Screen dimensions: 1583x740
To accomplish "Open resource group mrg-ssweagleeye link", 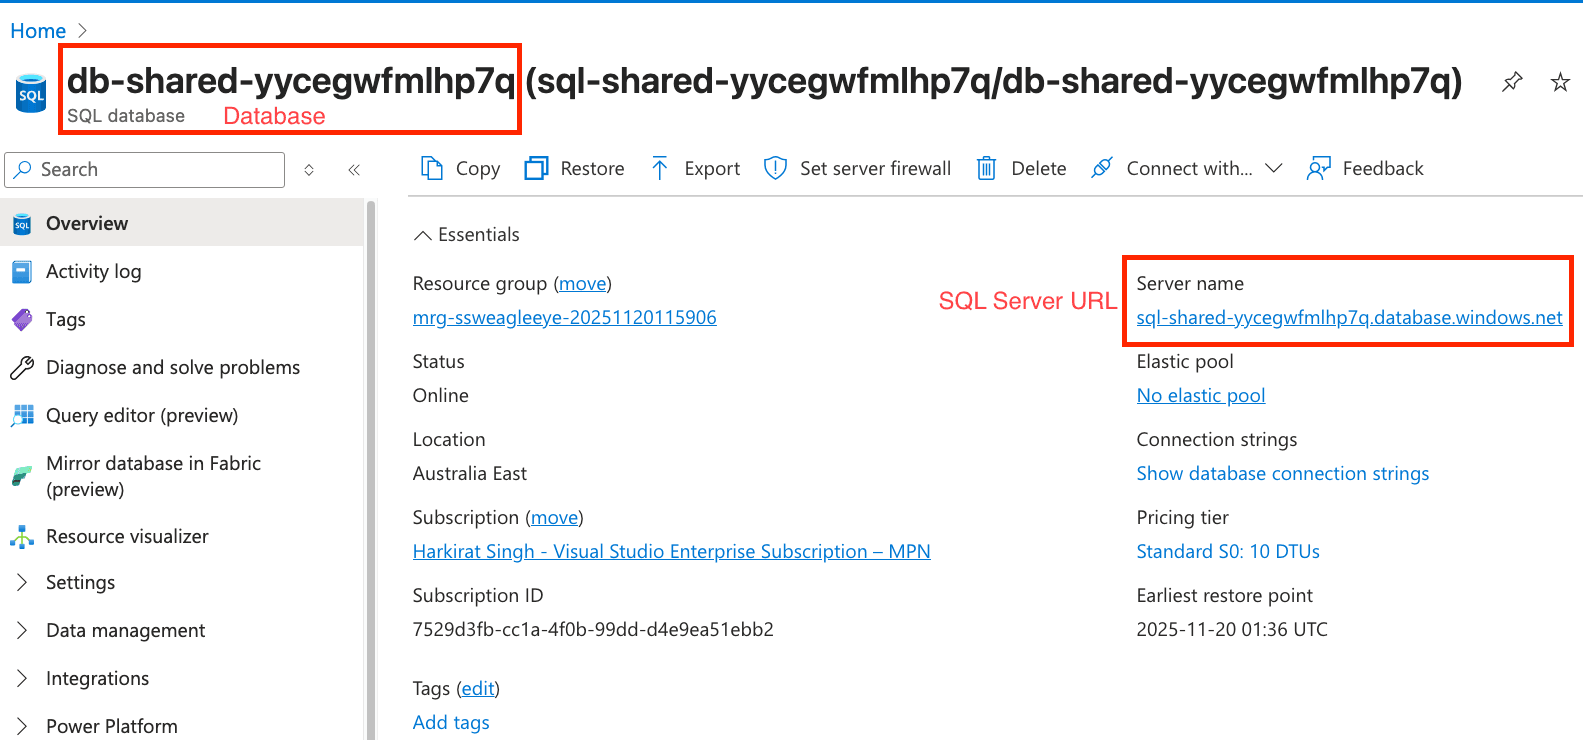I will [564, 317].
